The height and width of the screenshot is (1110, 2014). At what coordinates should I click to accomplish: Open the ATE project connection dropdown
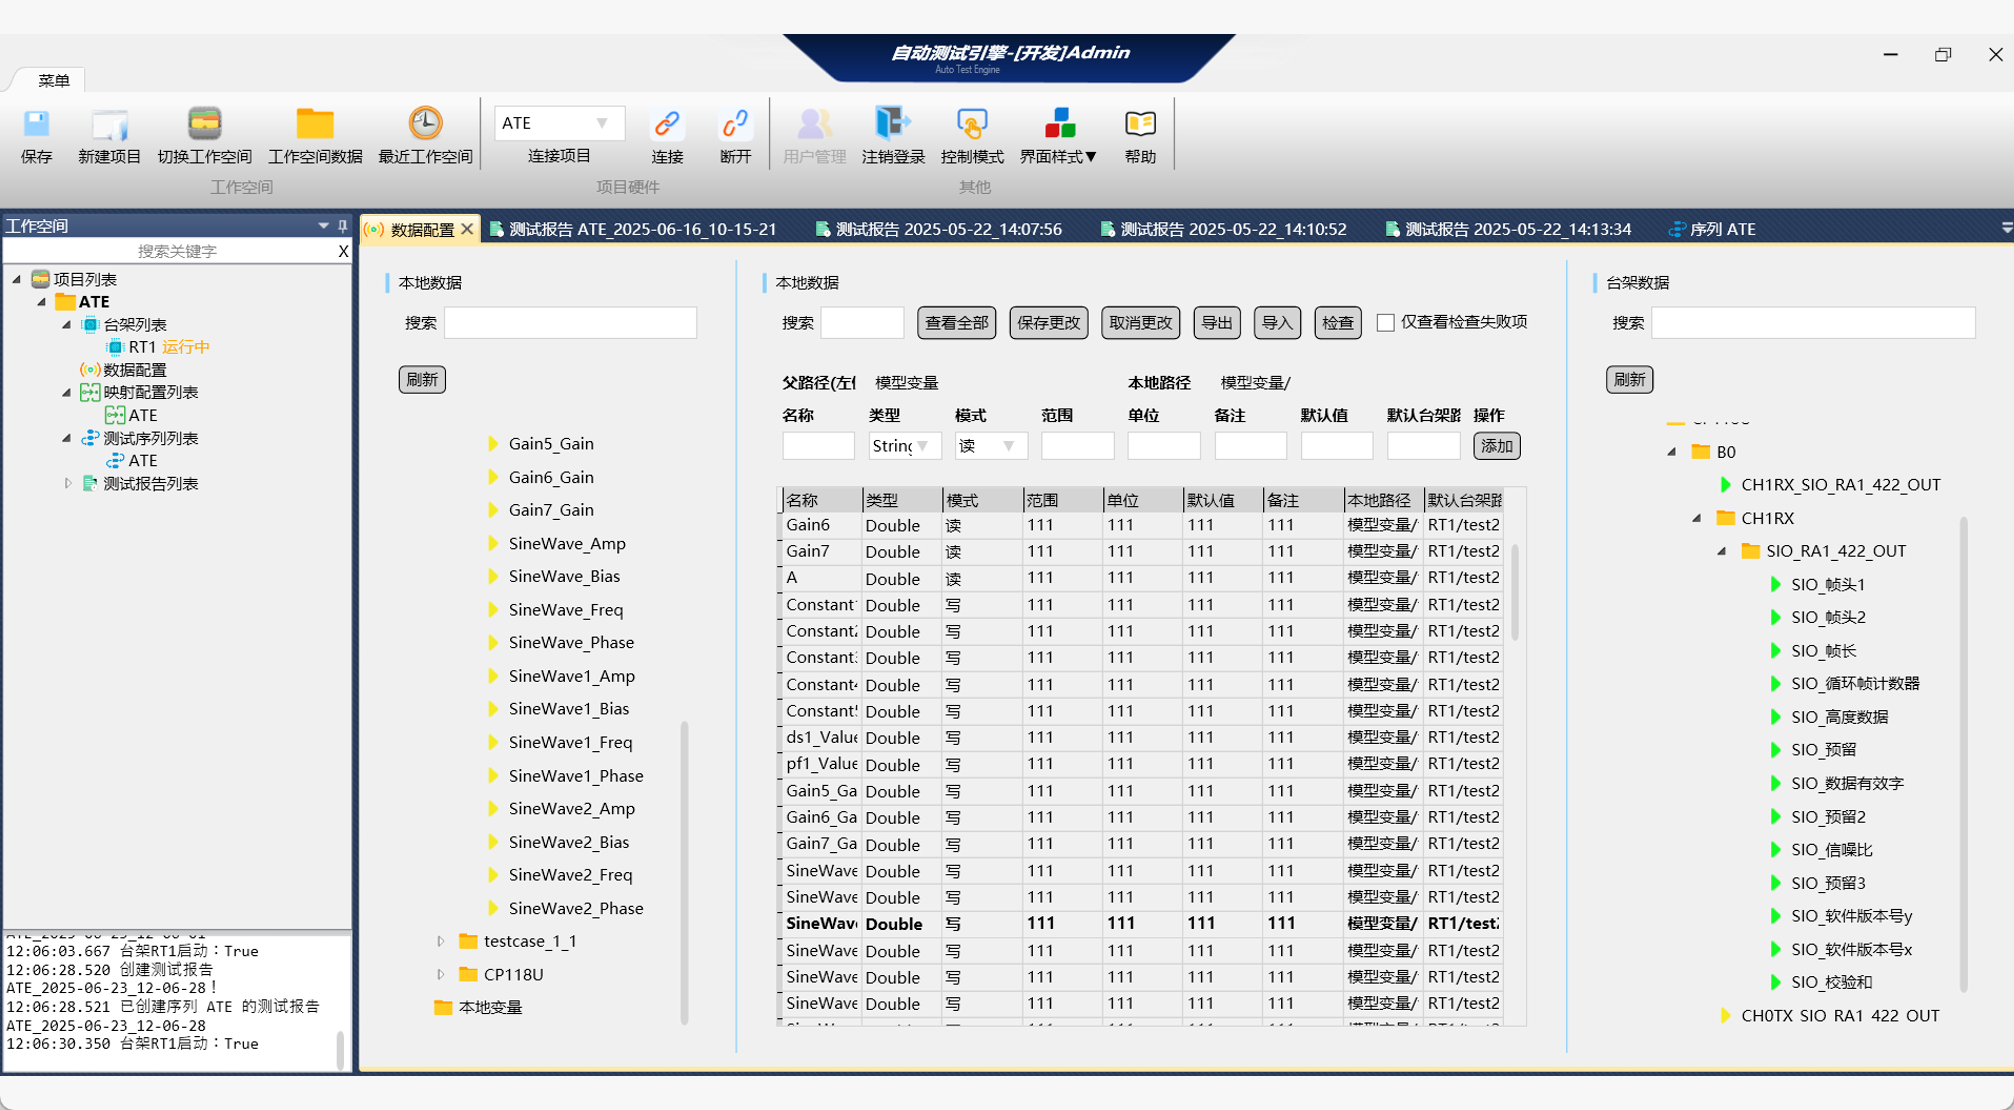point(602,123)
